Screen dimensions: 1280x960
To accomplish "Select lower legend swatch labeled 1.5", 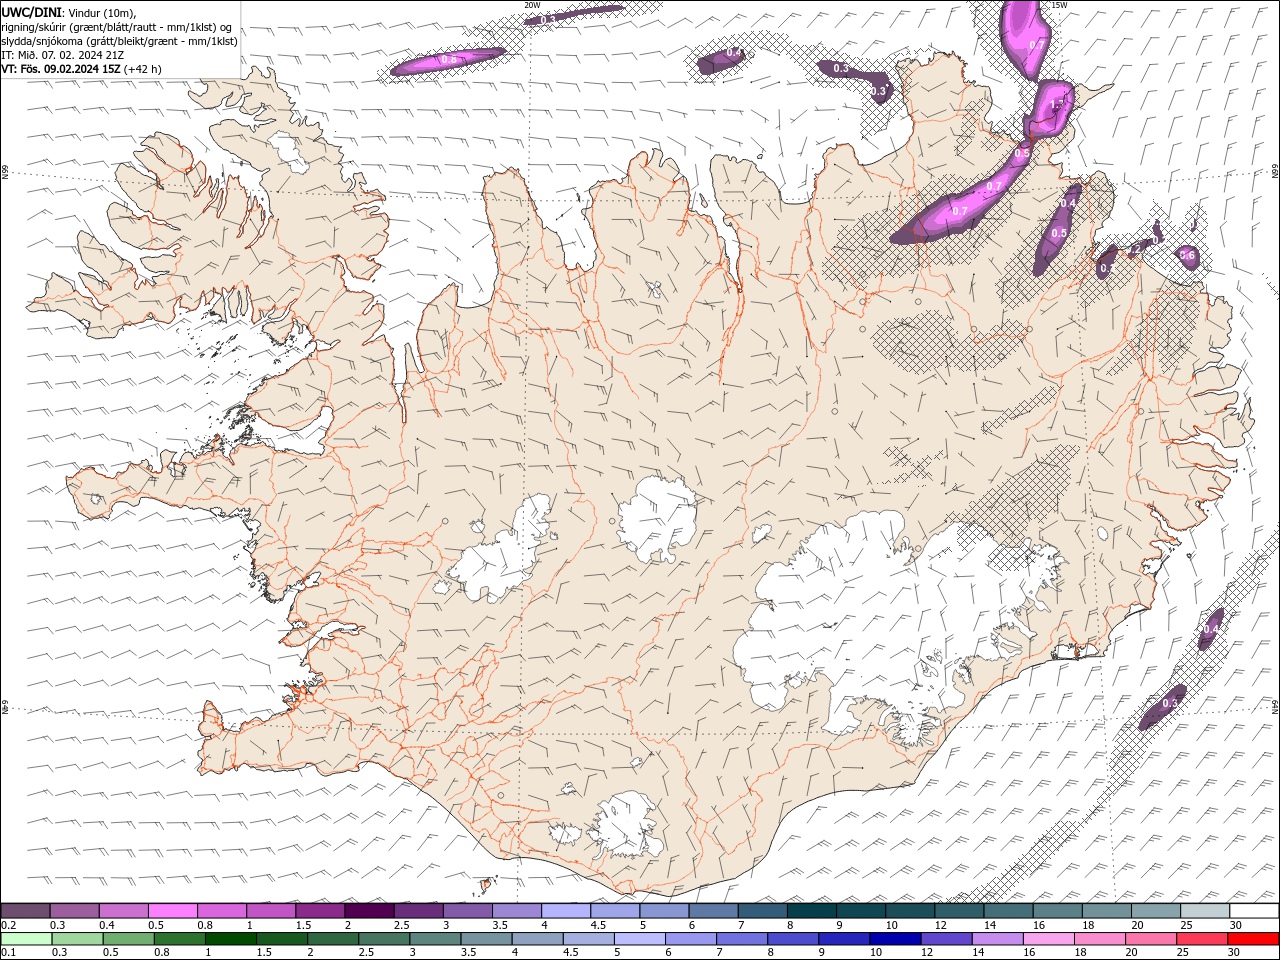I will pos(283,939).
